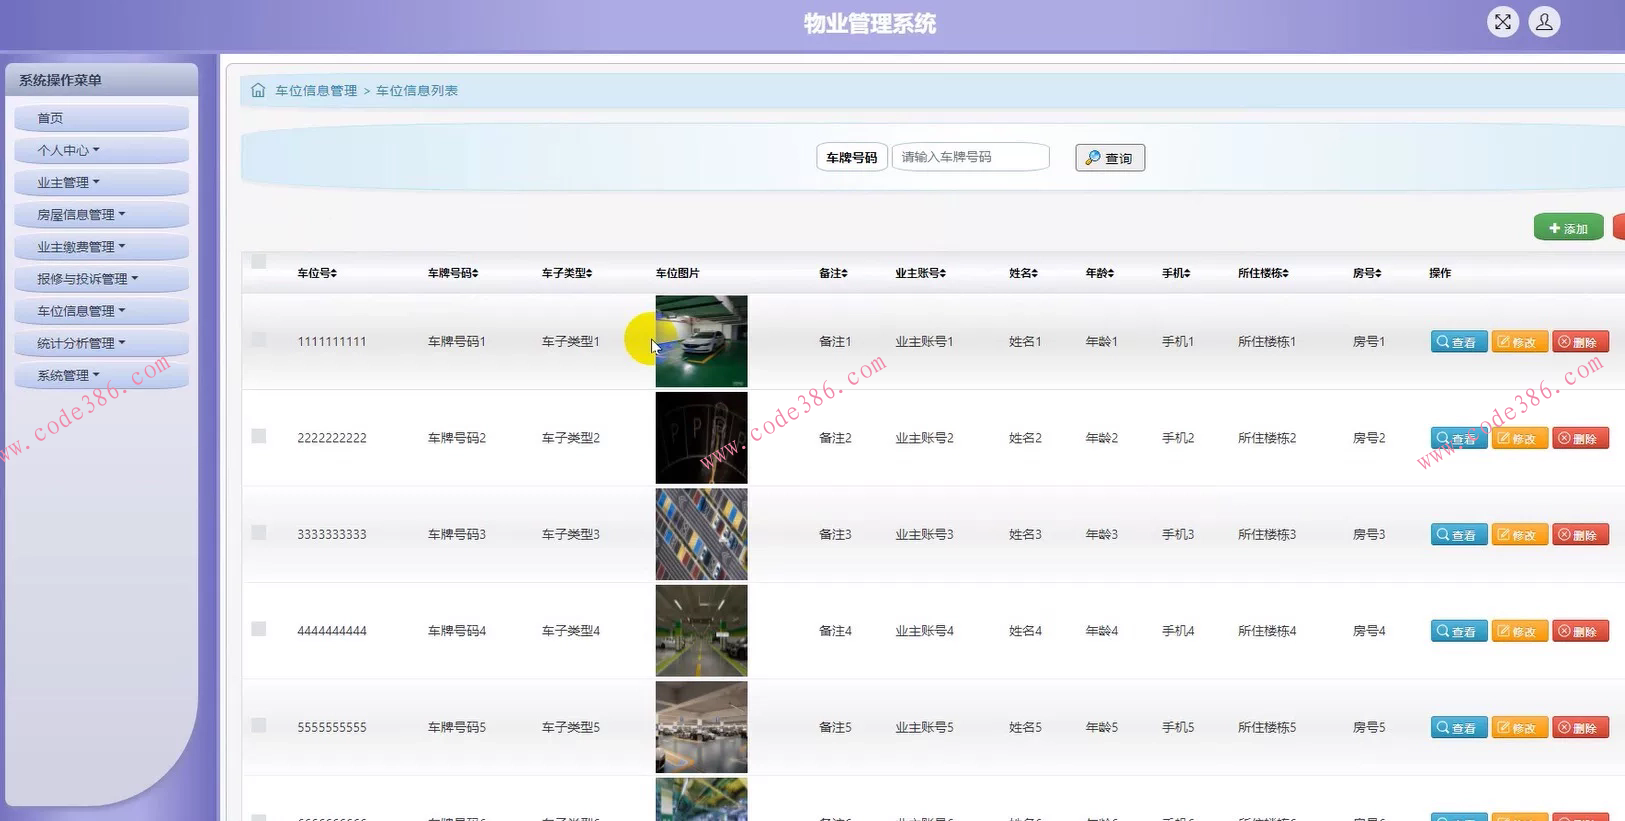The width and height of the screenshot is (1625, 821).
Task: View details for row 3333333333
Action: [1459, 535]
